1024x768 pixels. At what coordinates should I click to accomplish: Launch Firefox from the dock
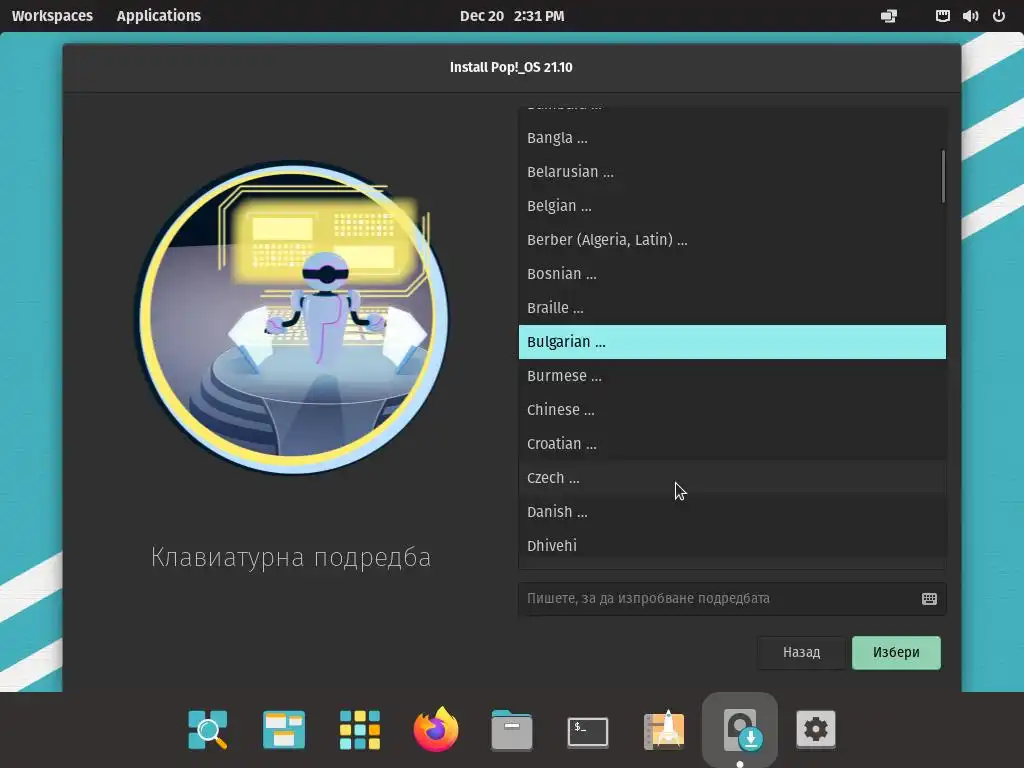(436, 729)
